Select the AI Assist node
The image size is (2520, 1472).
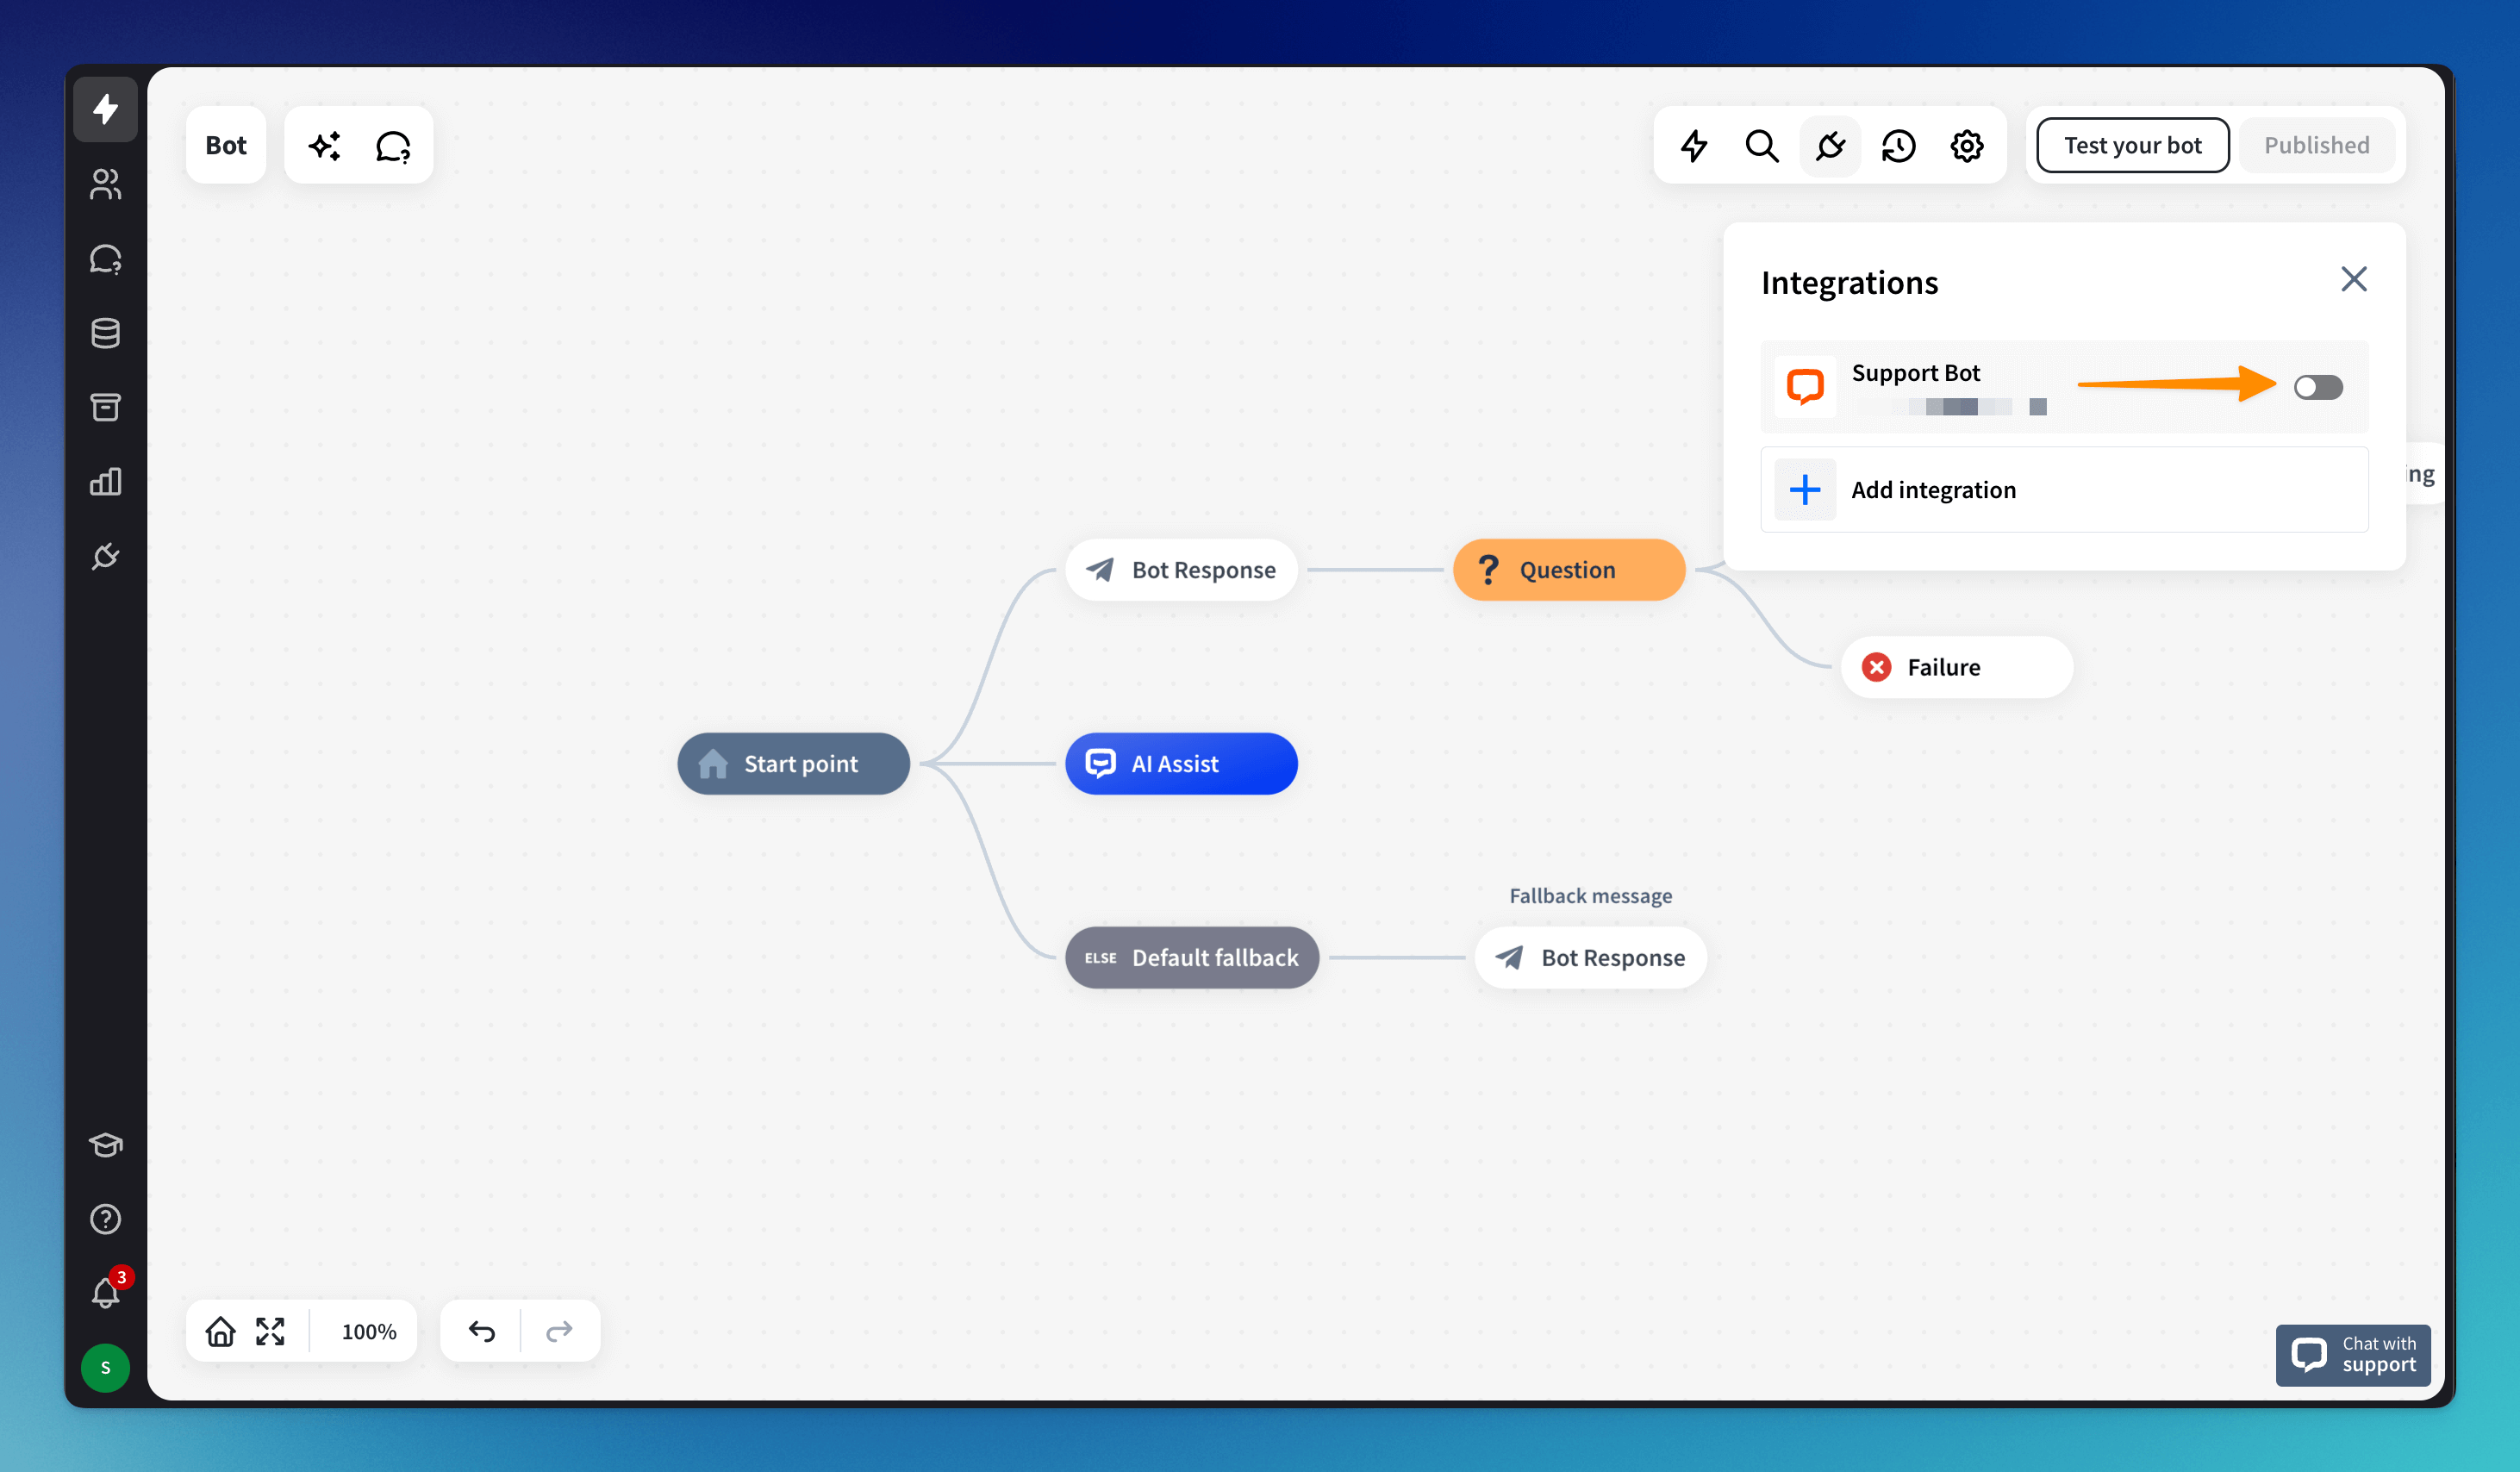[x=1181, y=764]
